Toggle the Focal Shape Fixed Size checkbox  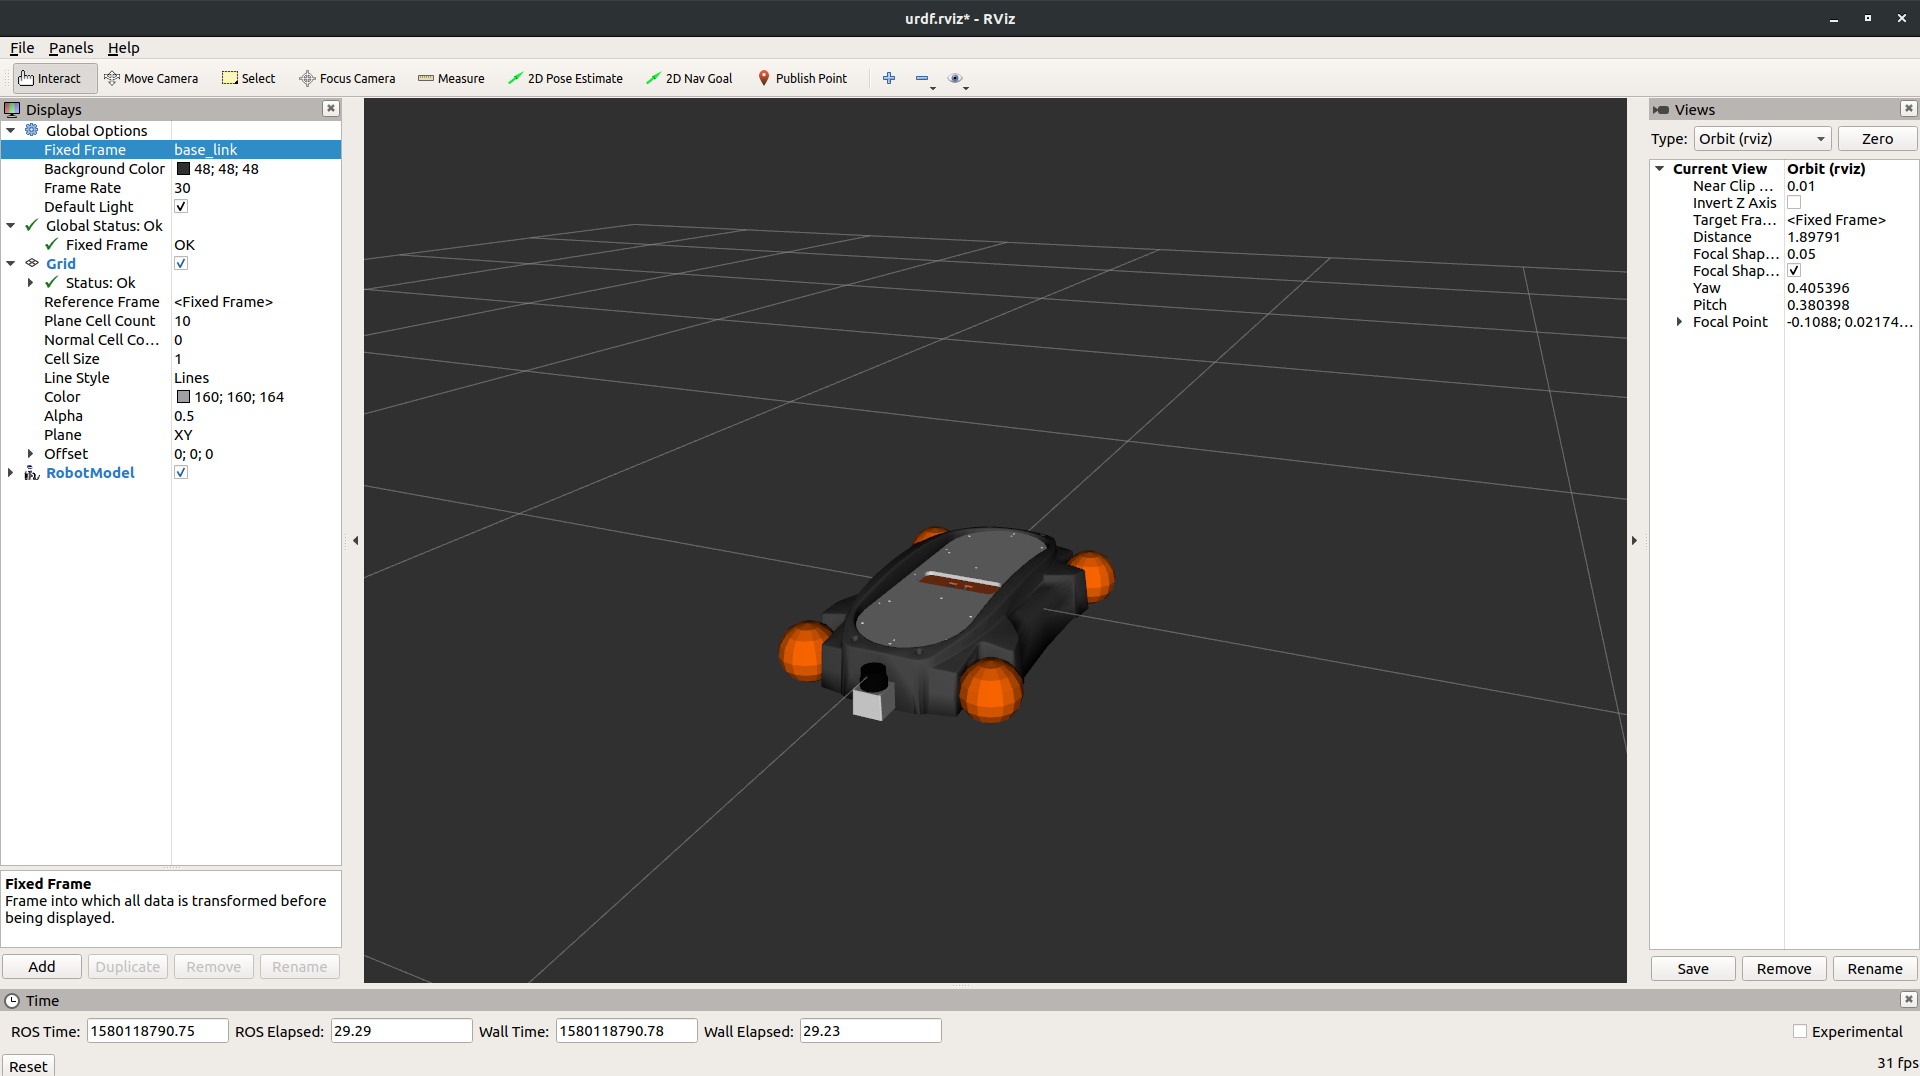click(x=1794, y=270)
